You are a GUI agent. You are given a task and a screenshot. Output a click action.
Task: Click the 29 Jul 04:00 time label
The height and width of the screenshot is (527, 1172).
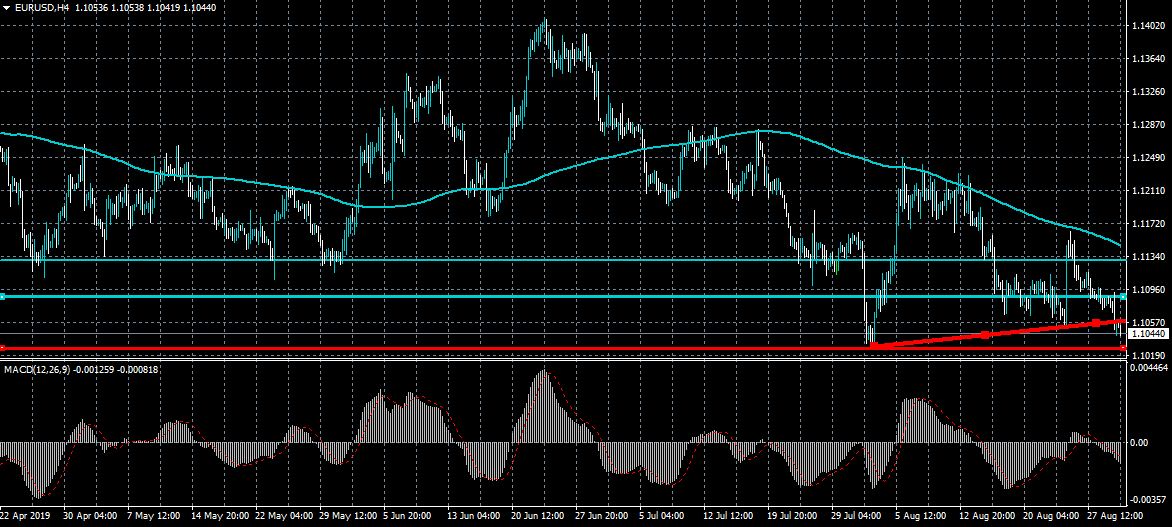click(855, 517)
